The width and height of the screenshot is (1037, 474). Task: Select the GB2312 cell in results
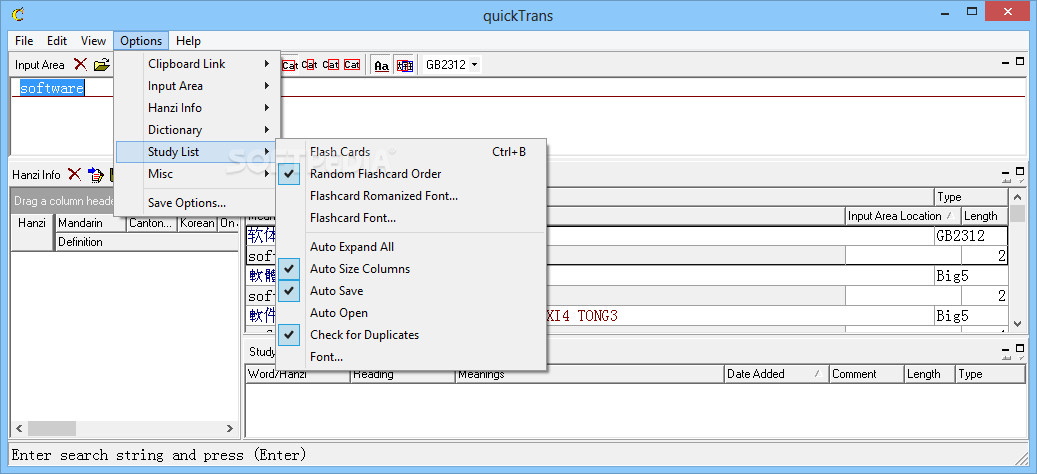[x=970, y=235]
